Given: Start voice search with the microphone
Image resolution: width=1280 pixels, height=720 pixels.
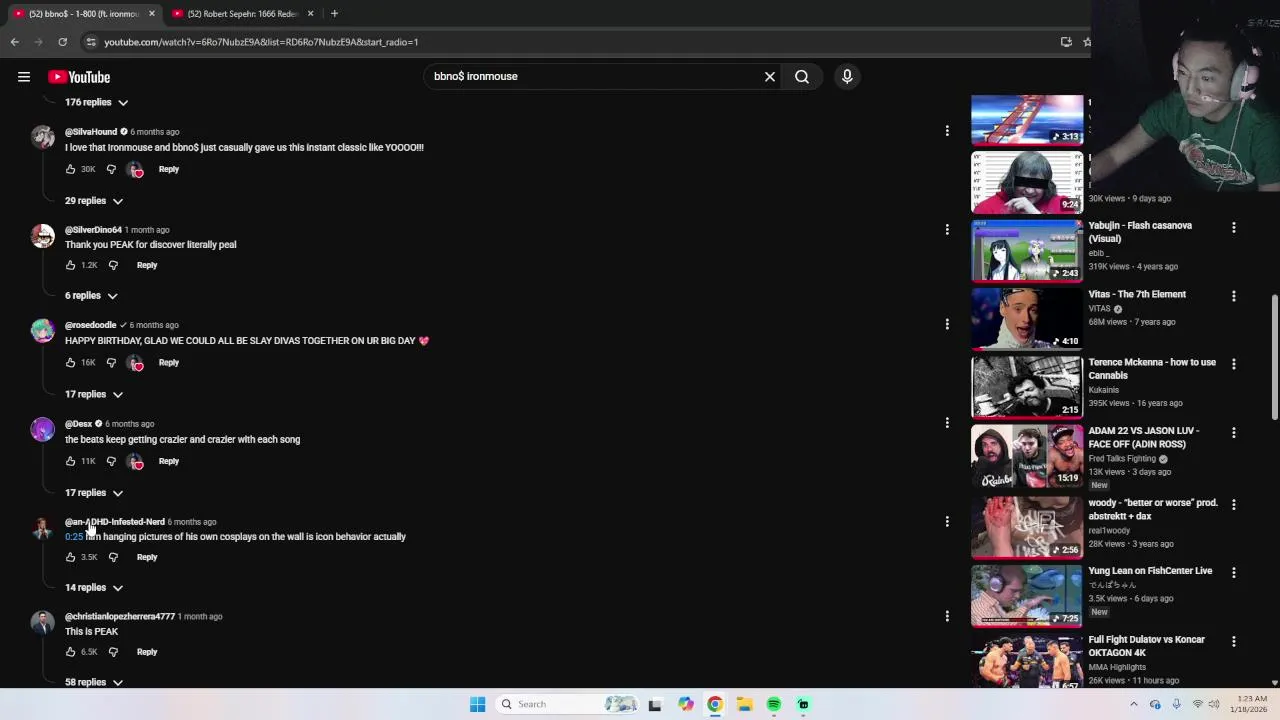Looking at the screenshot, I should click(x=847, y=77).
